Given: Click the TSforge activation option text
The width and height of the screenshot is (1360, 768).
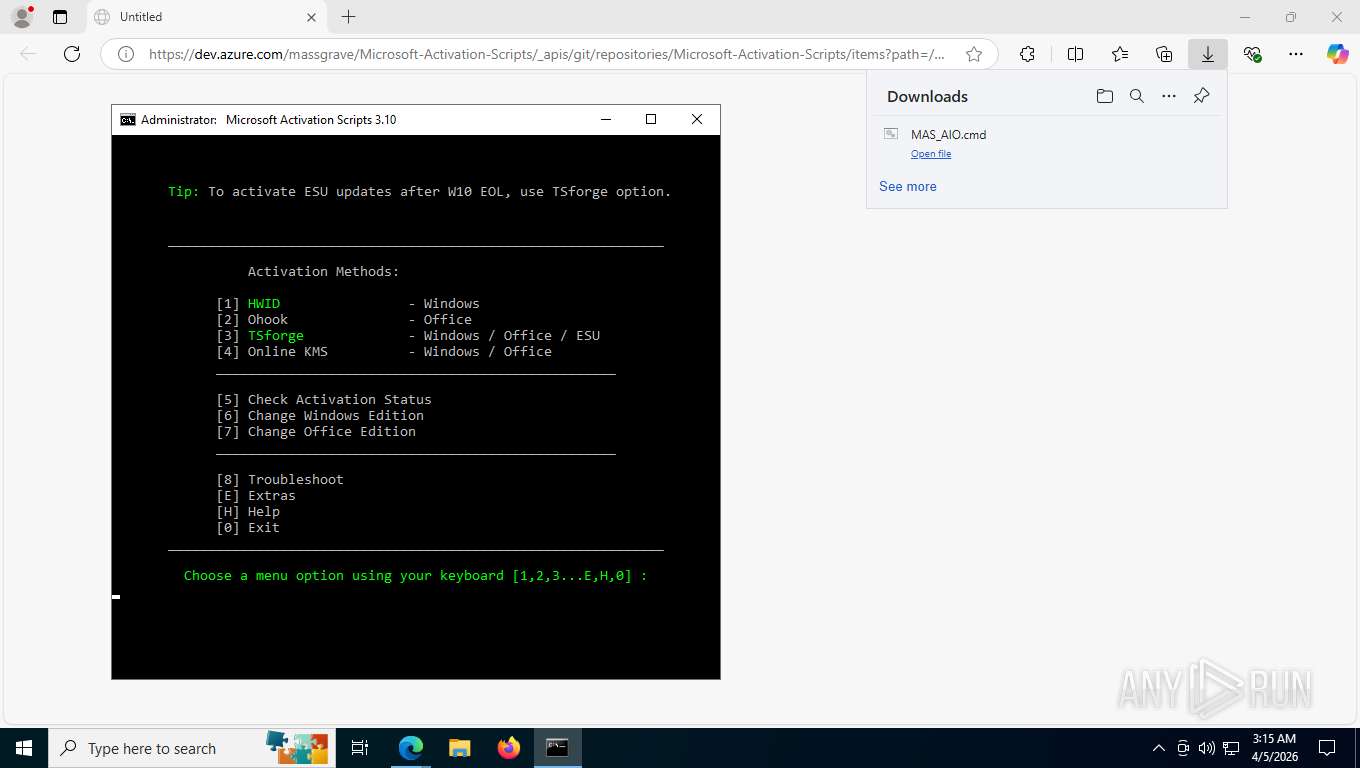Looking at the screenshot, I should point(276,336).
